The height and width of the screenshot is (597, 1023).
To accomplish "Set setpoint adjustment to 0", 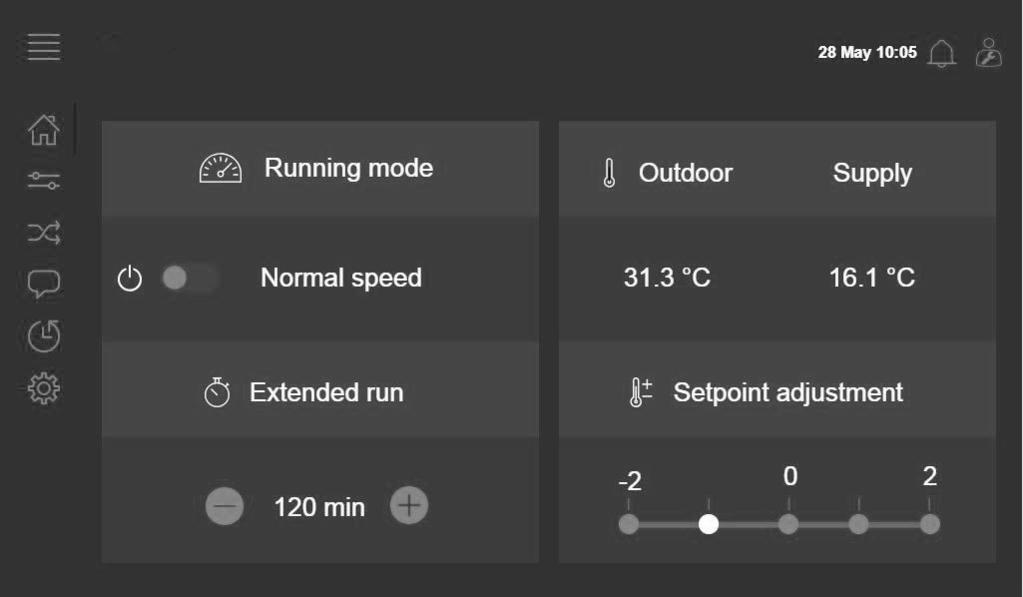I will click(788, 523).
